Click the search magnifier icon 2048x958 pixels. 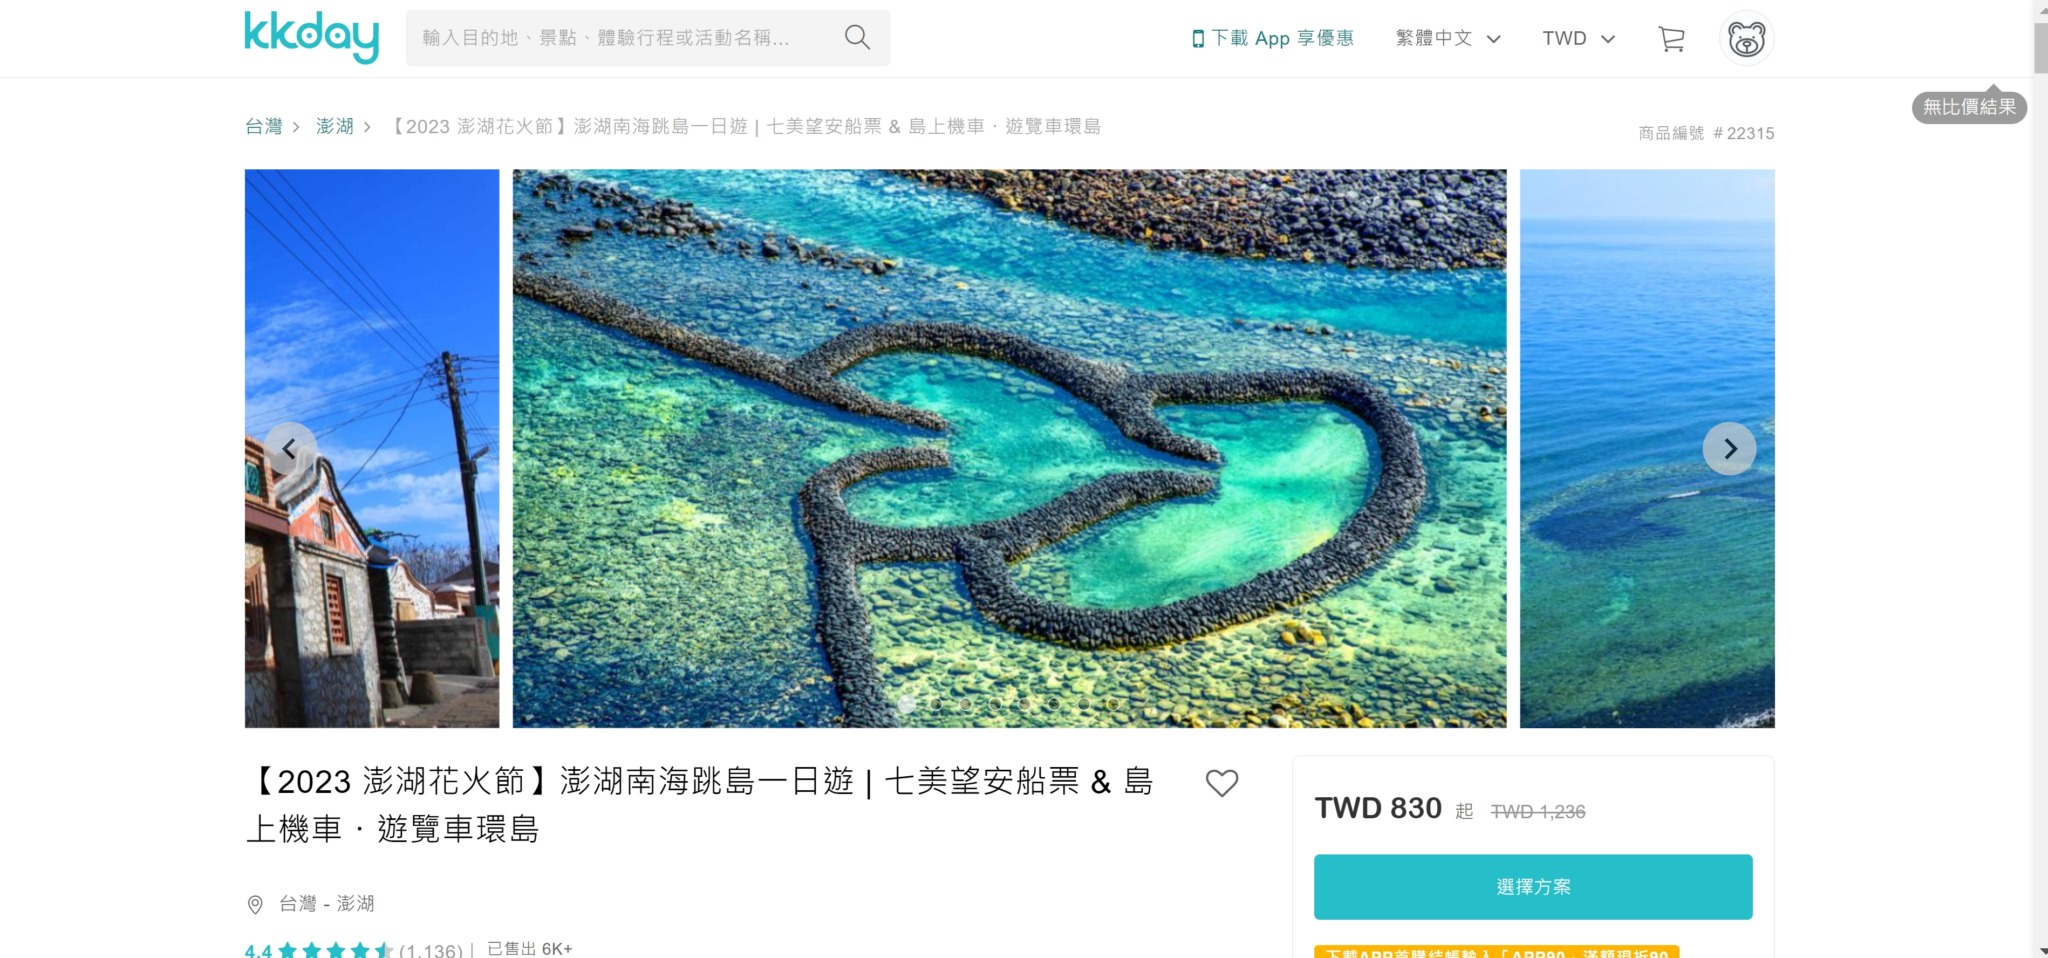click(857, 38)
